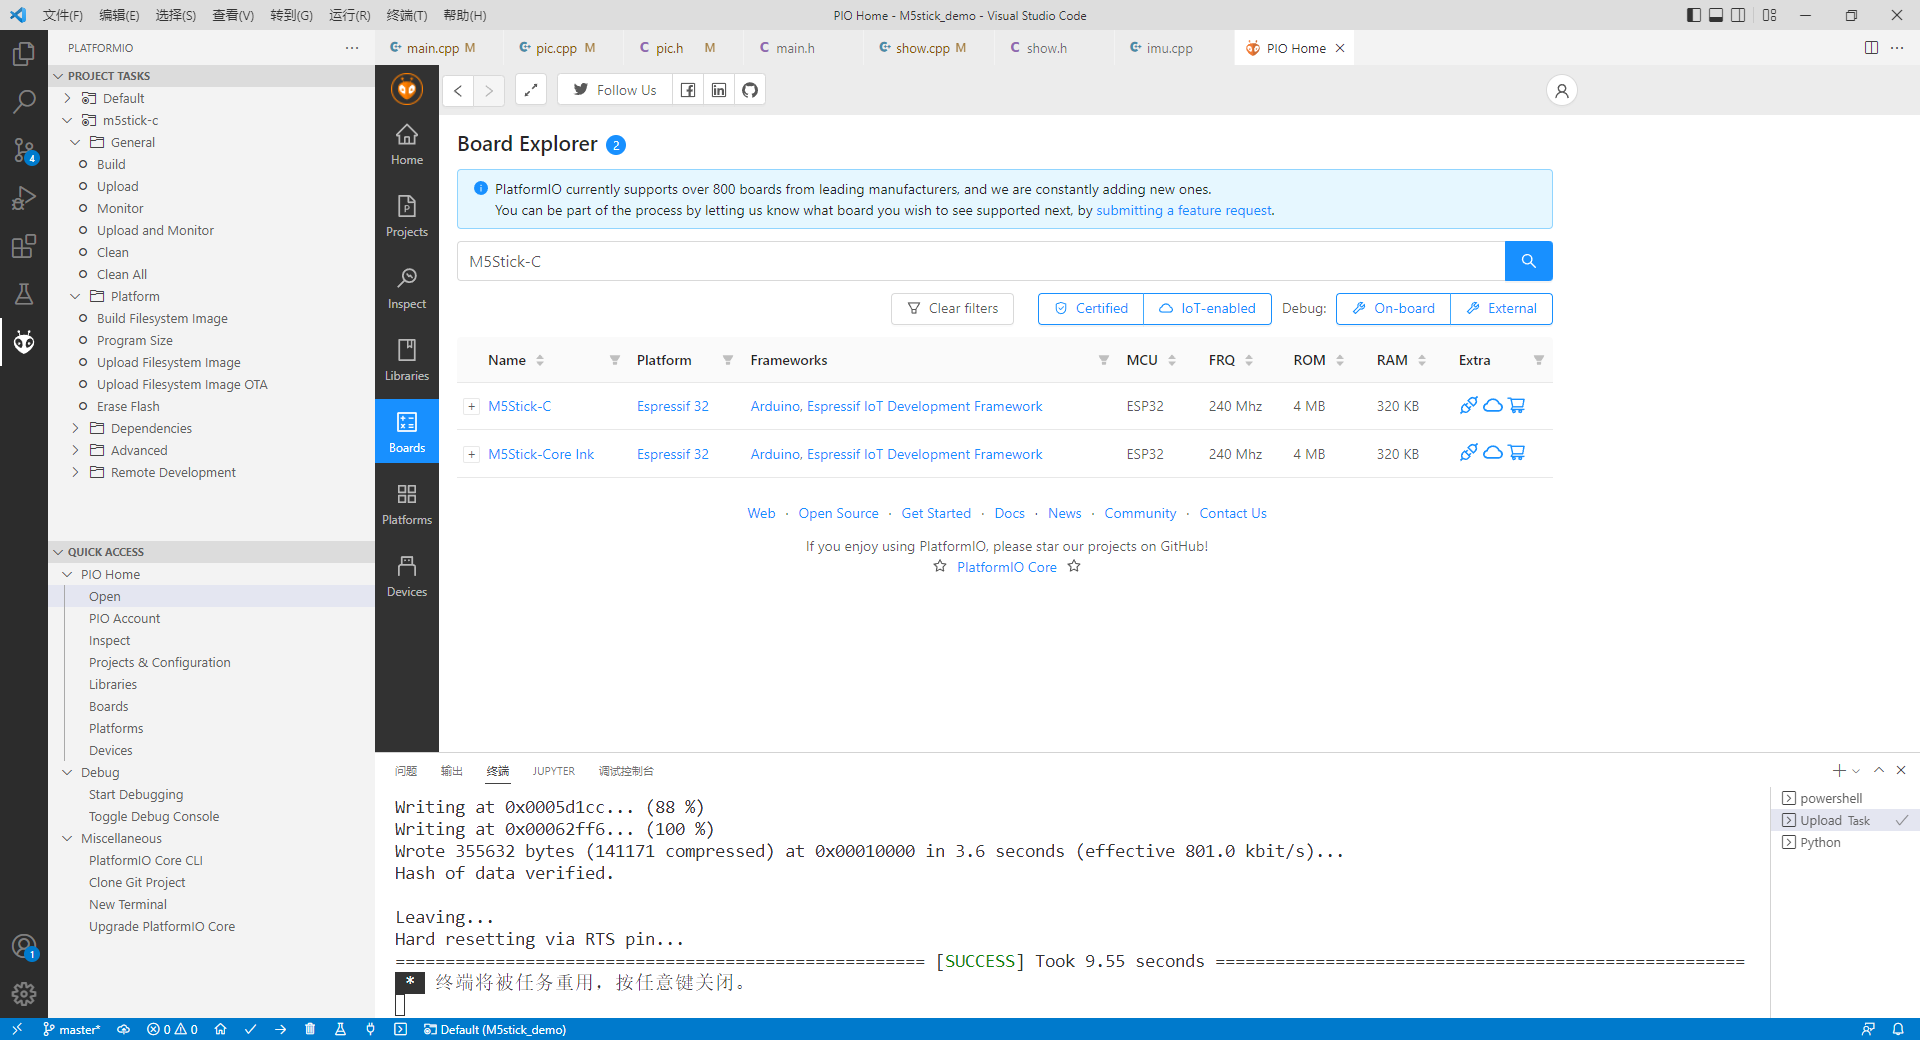Open the PIO account profile icon
Image resolution: width=1920 pixels, height=1040 pixels.
(x=1562, y=90)
